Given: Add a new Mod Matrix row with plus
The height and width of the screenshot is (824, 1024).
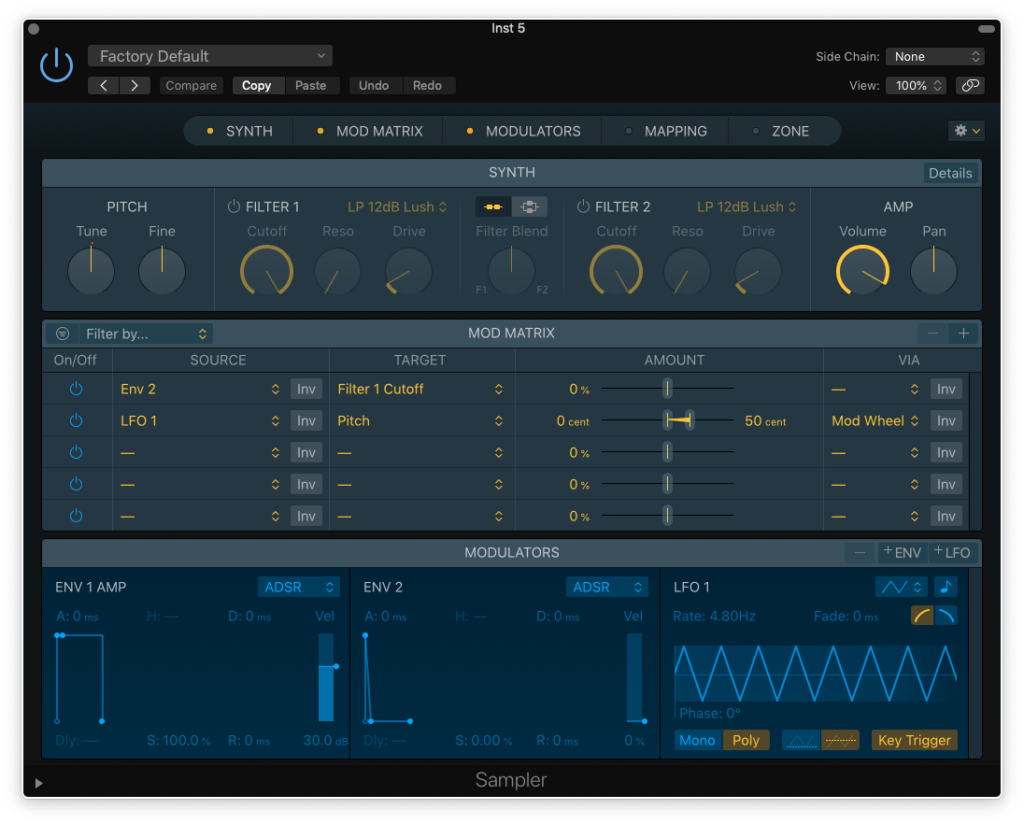Looking at the screenshot, I should pos(963,334).
